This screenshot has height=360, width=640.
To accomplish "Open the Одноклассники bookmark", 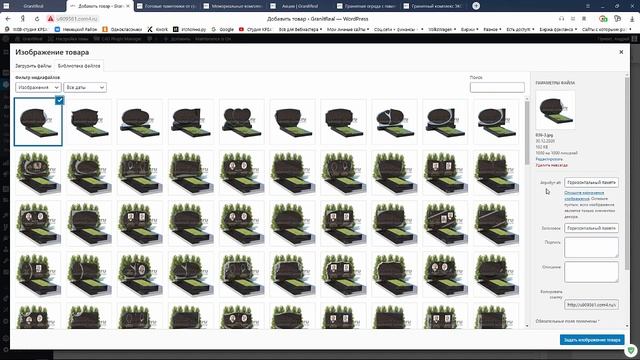I will pyautogui.click(x=122, y=29).
